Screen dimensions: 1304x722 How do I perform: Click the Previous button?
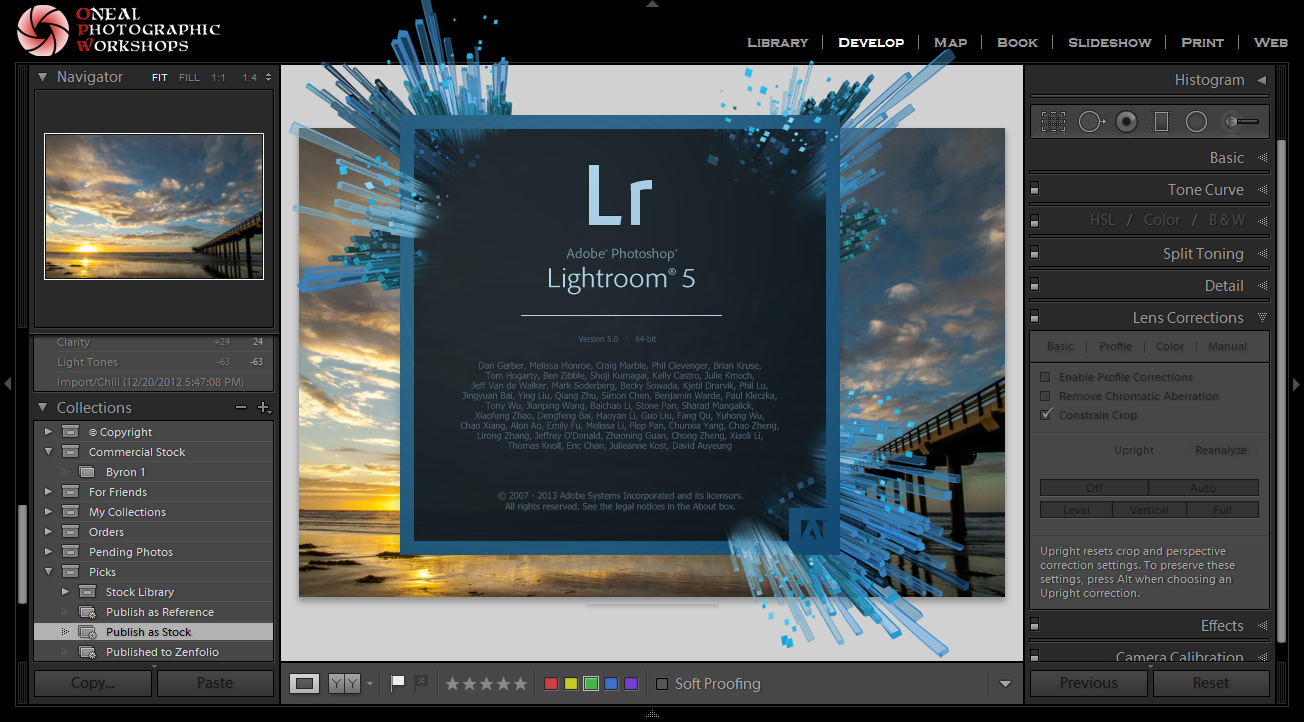(x=1089, y=683)
